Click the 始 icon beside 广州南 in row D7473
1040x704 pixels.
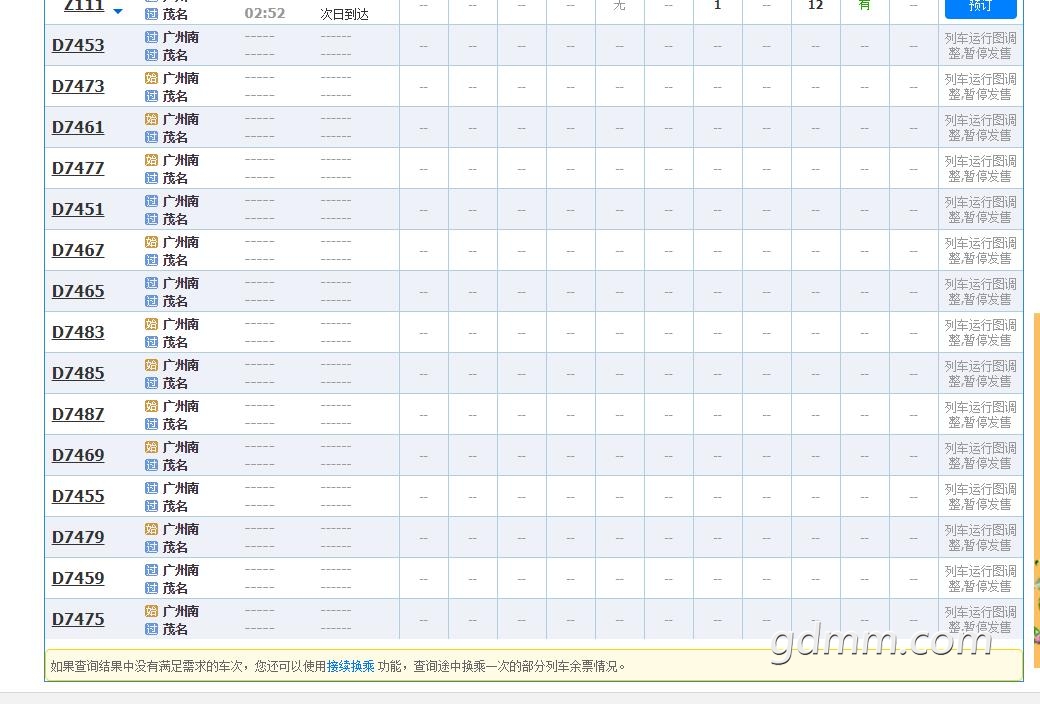tap(151, 78)
